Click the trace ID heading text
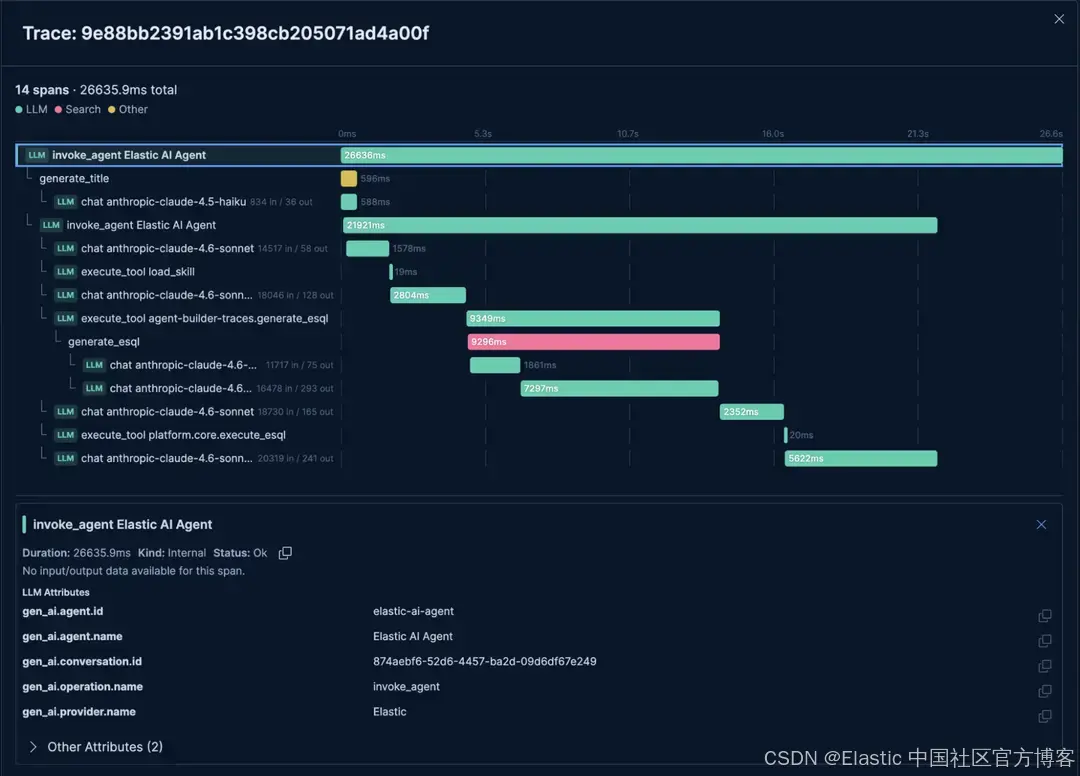The image size is (1080, 776). 225,33
